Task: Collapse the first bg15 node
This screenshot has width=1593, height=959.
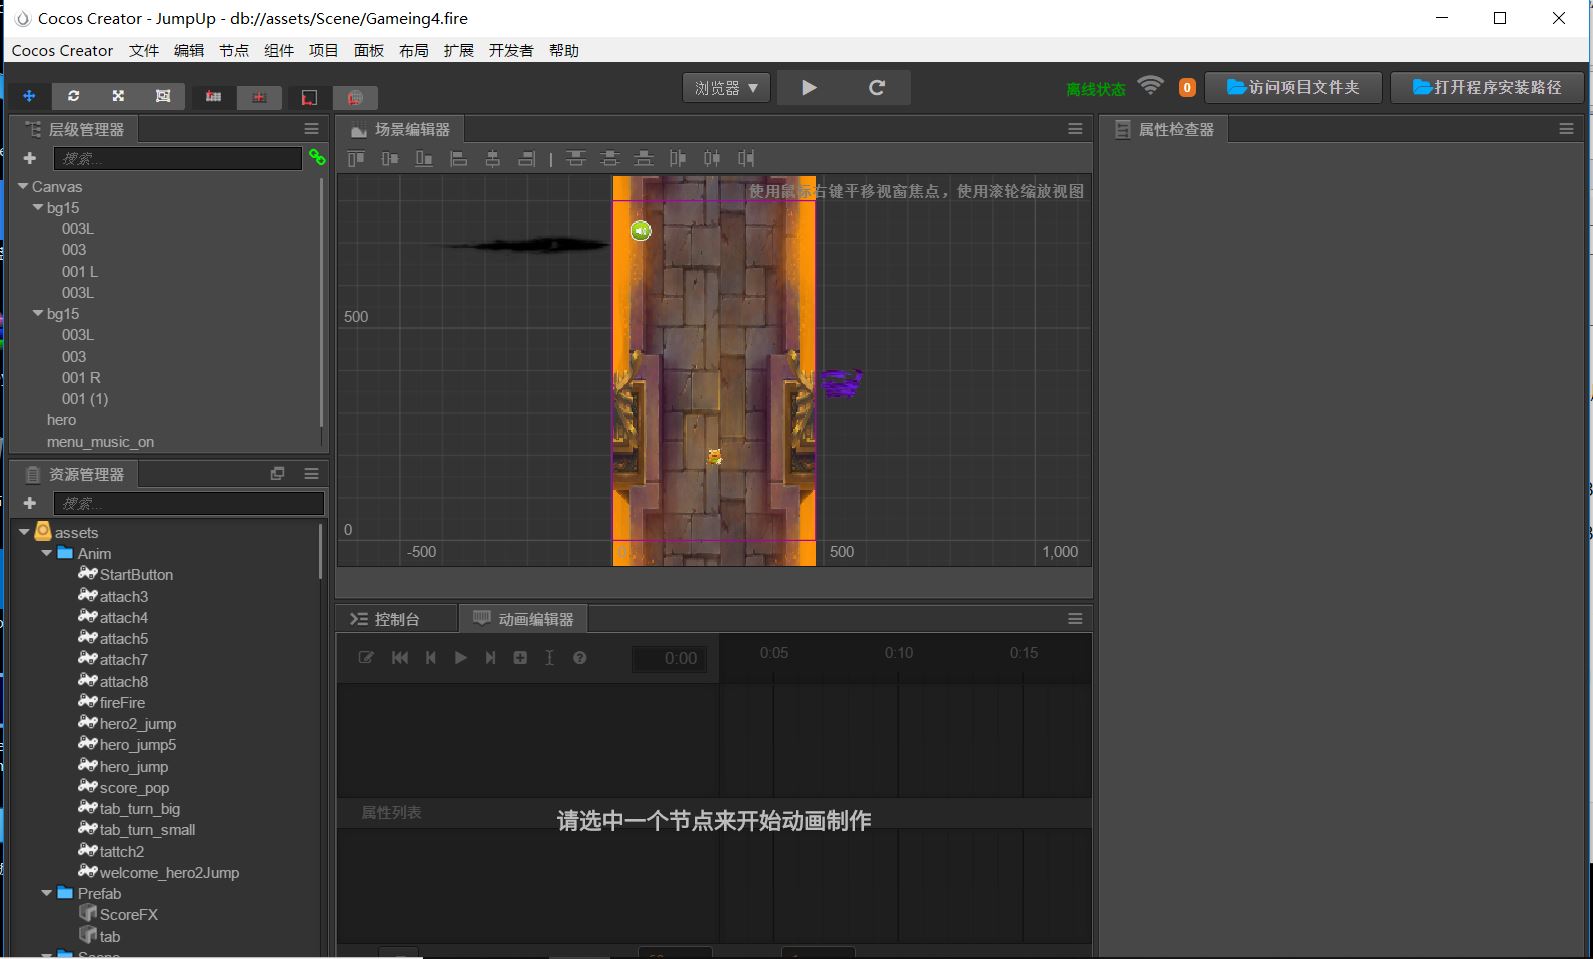Action: point(38,207)
